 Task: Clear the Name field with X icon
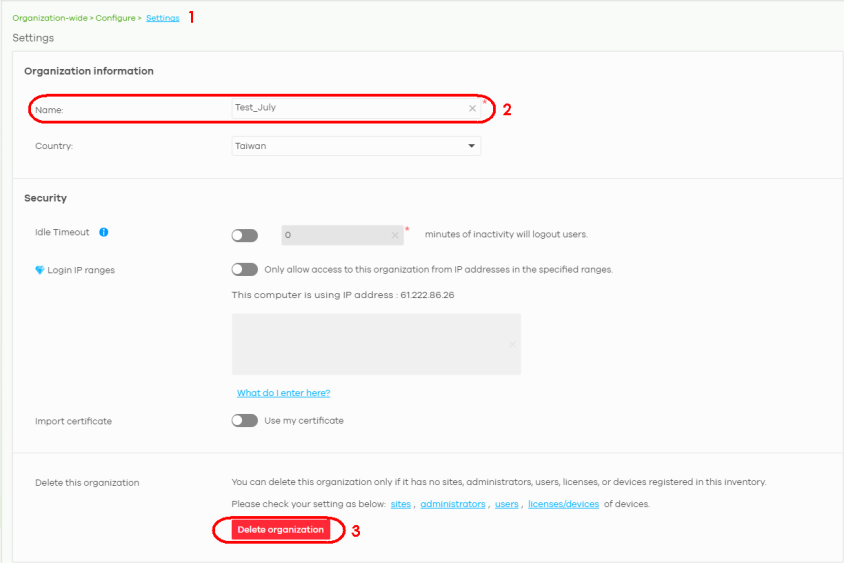[x=472, y=108]
